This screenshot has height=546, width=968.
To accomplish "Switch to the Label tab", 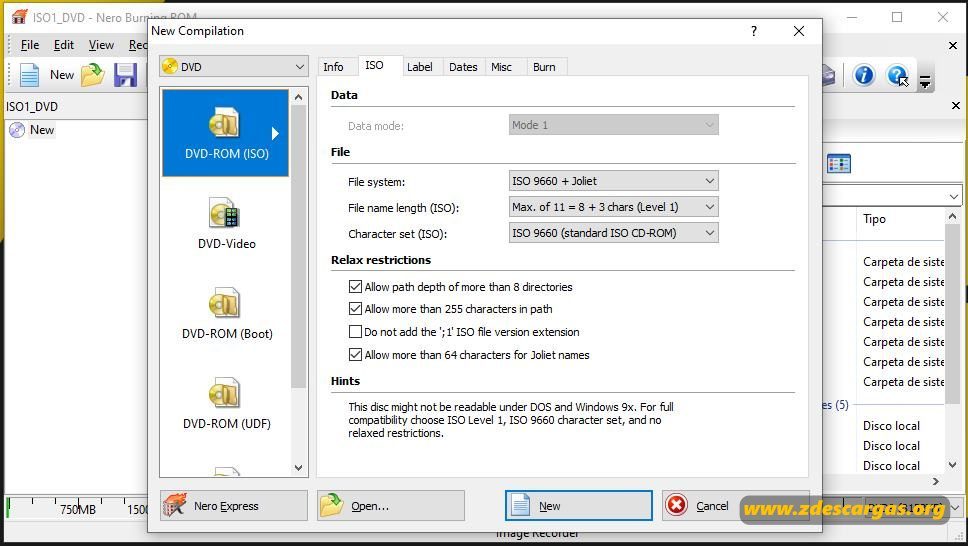I will (419, 67).
